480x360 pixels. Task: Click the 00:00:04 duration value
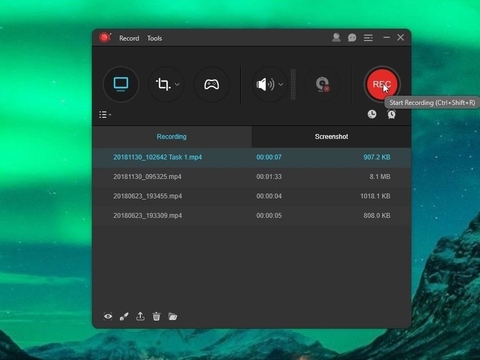point(269,196)
